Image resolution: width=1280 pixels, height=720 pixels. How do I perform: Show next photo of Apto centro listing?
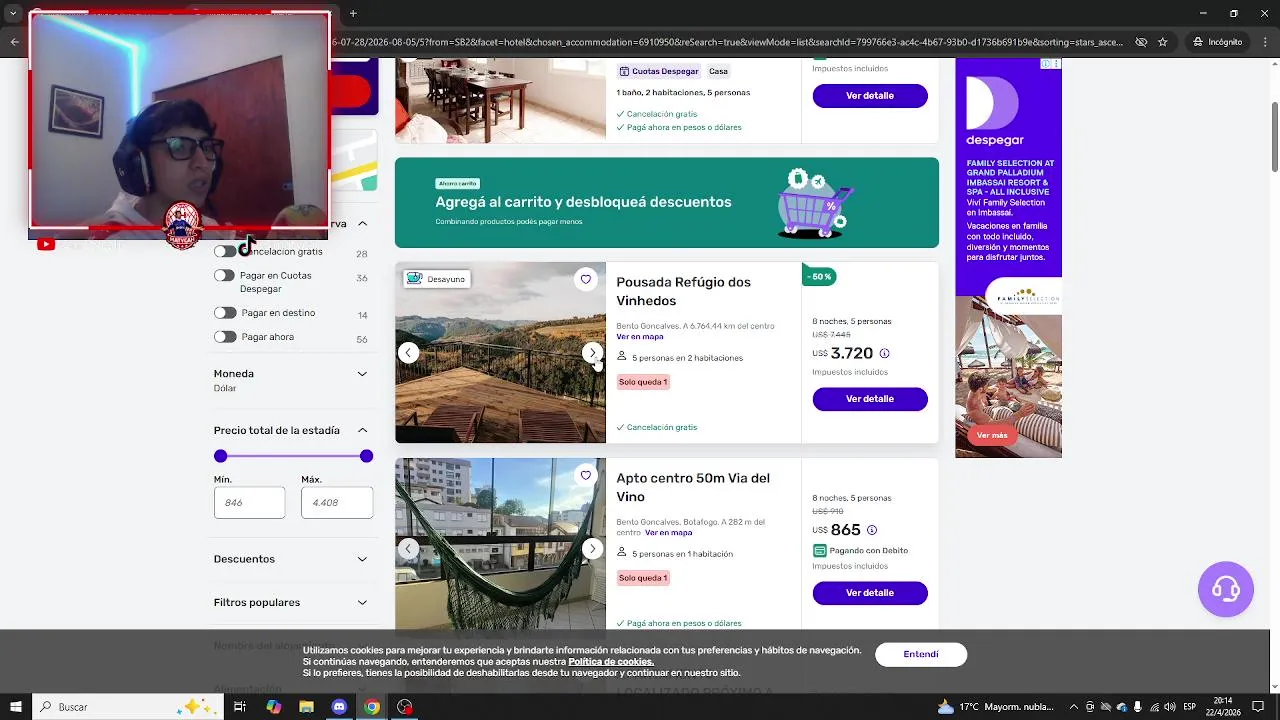(592, 548)
